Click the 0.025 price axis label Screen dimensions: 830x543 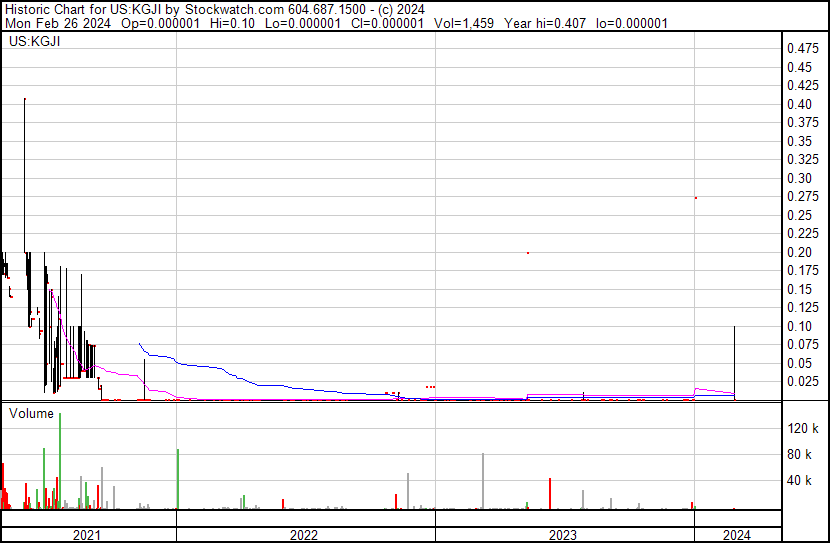click(x=802, y=382)
